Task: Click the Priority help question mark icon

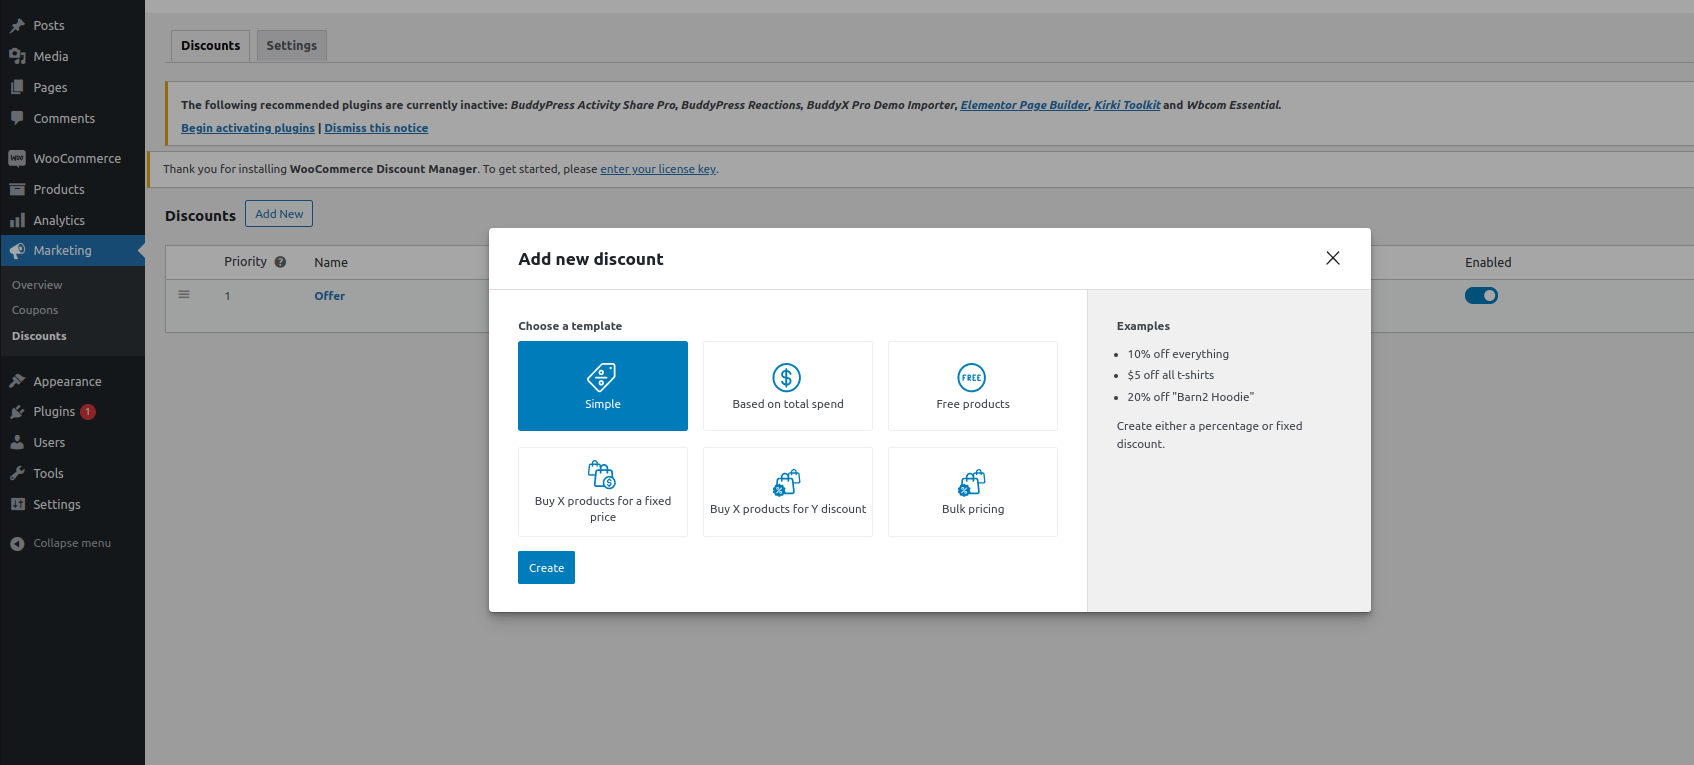Action: 280,262
